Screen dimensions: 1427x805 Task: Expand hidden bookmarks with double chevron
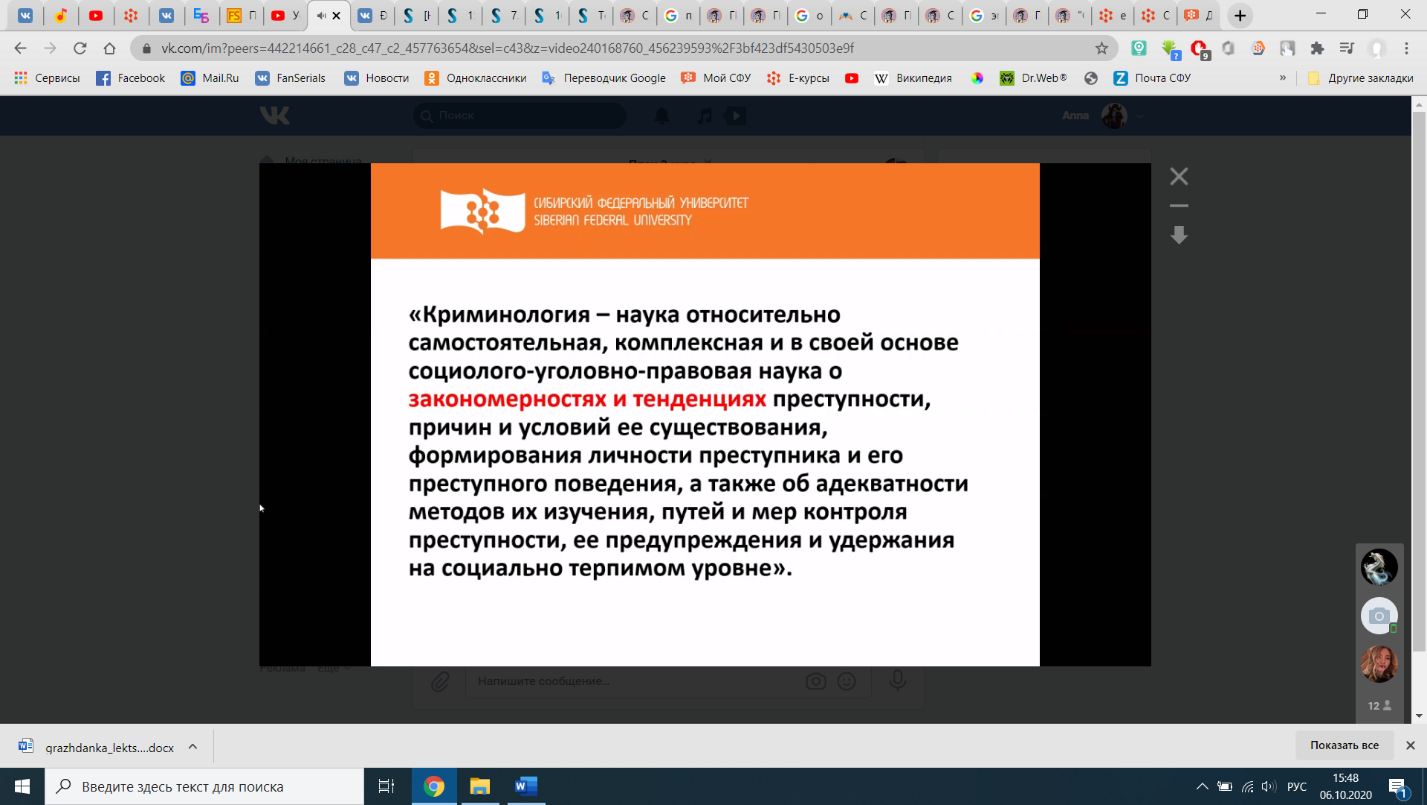(1283, 78)
